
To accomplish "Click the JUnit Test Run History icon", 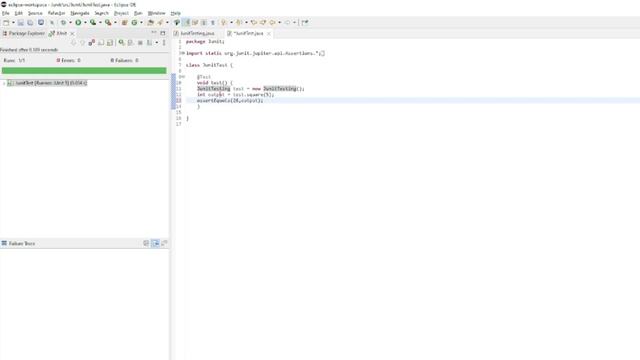I will click(x=149, y=42).
